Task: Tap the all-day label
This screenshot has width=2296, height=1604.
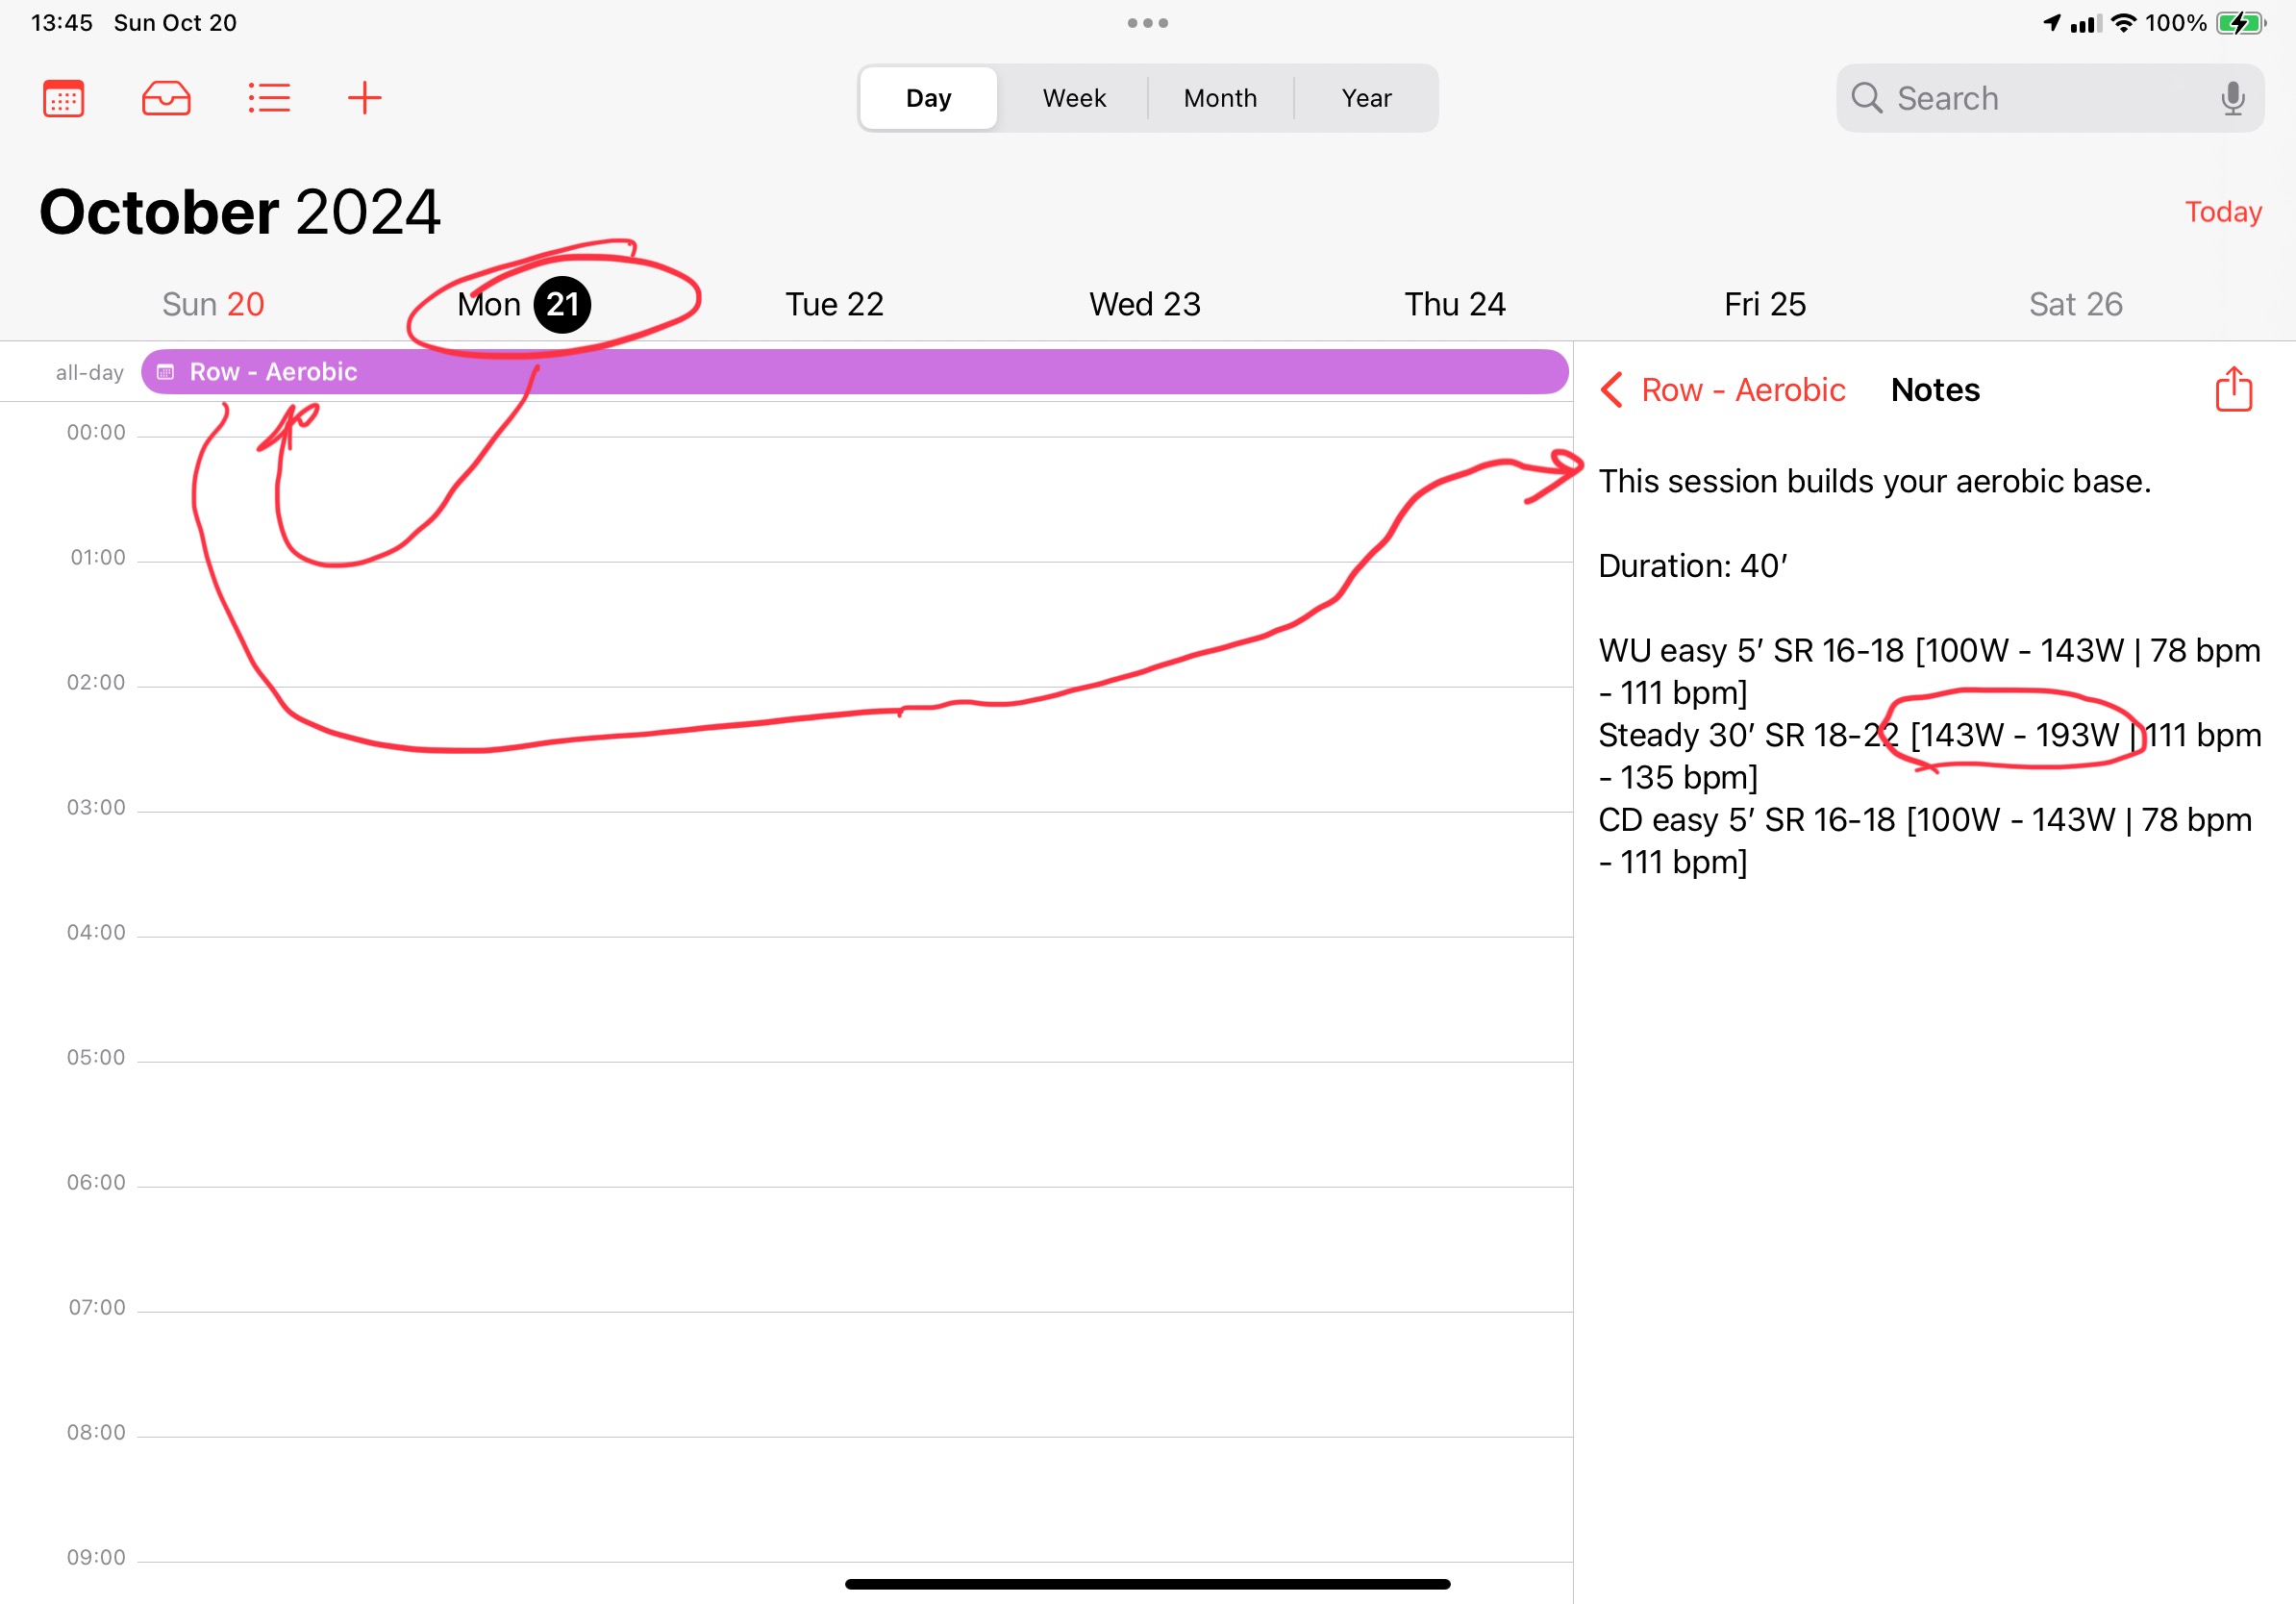Action: coord(90,373)
